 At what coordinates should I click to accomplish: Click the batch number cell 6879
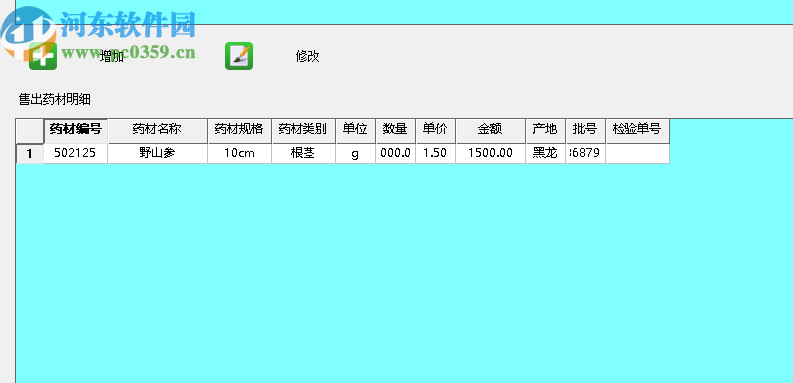[585, 154]
